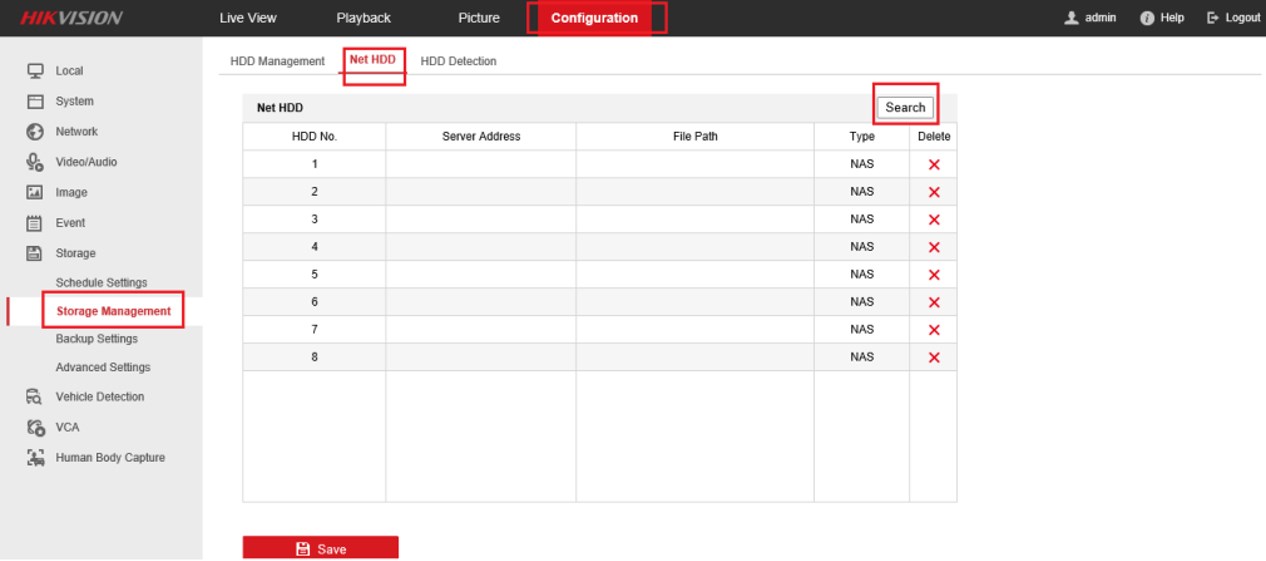Save the Net HDD configuration
This screenshot has height=561, width=1266.
pos(320,548)
